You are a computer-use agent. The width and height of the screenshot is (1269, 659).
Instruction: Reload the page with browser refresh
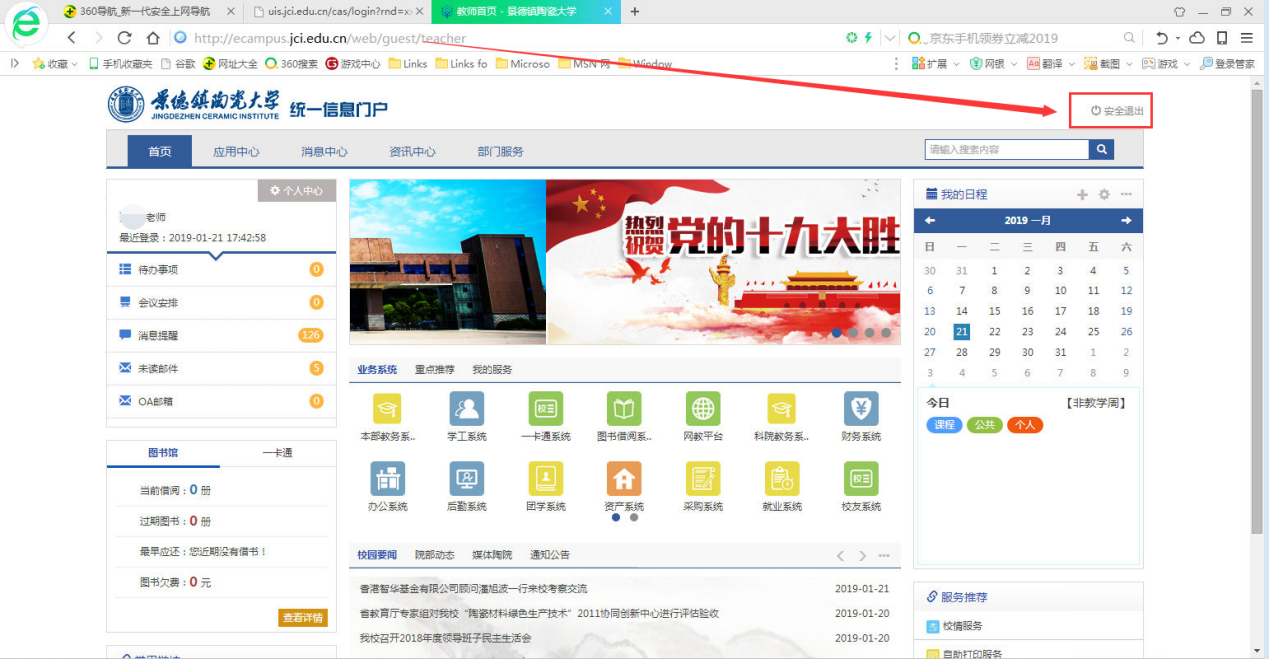click(x=125, y=38)
